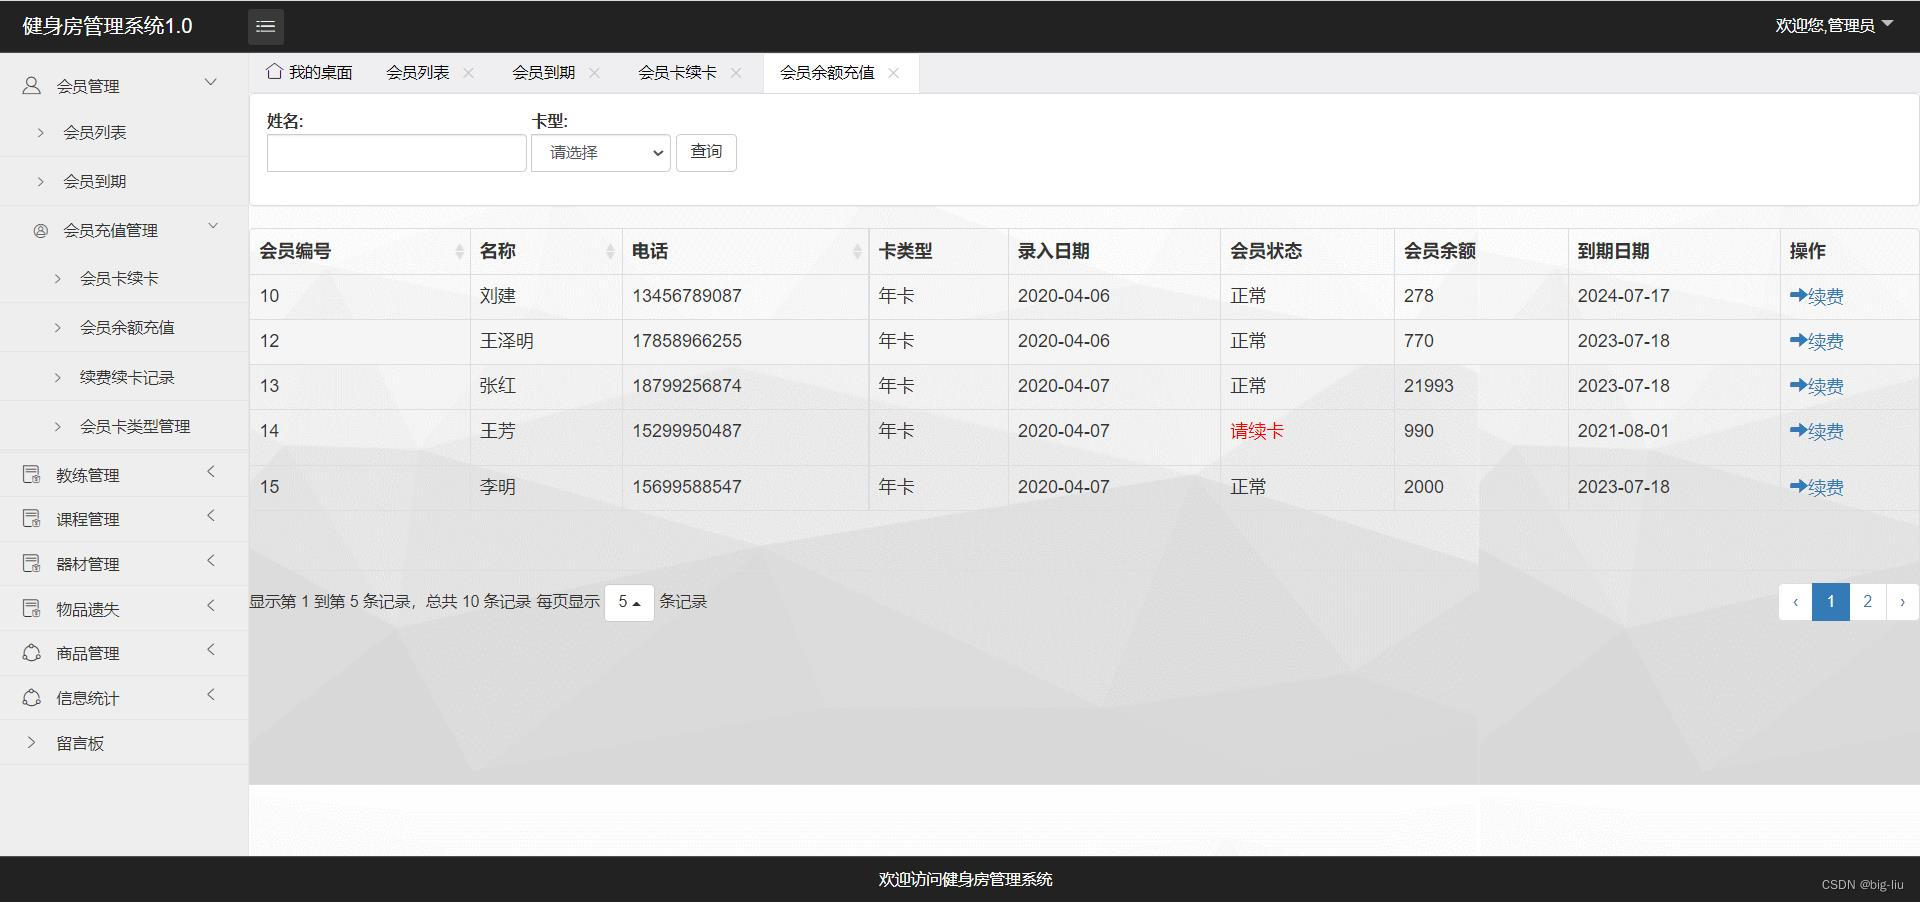
Task: Click phone number 13456789087
Action: (x=687, y=296)
